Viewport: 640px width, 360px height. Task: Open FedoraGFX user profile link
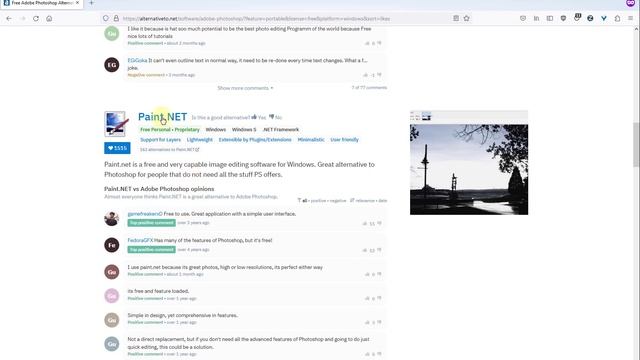point(140,240)
